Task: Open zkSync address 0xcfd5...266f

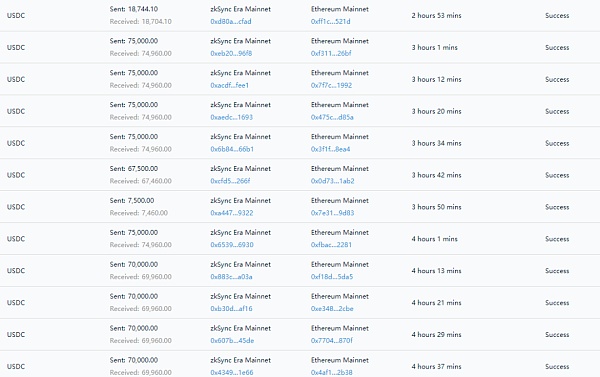Action: click(230, 181)
